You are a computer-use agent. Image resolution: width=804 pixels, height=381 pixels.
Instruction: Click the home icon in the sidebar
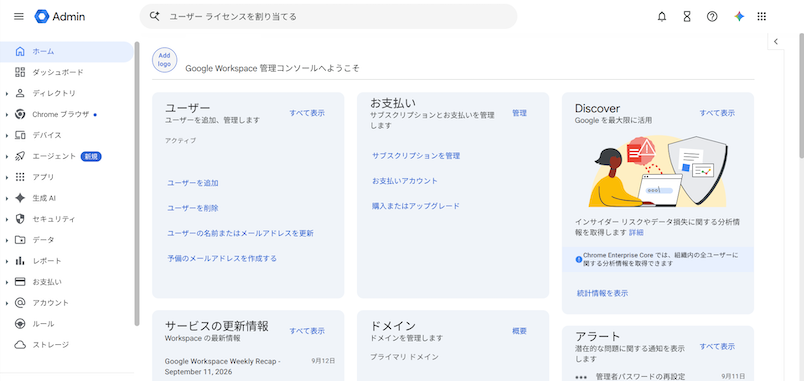(x=20, y=51)
